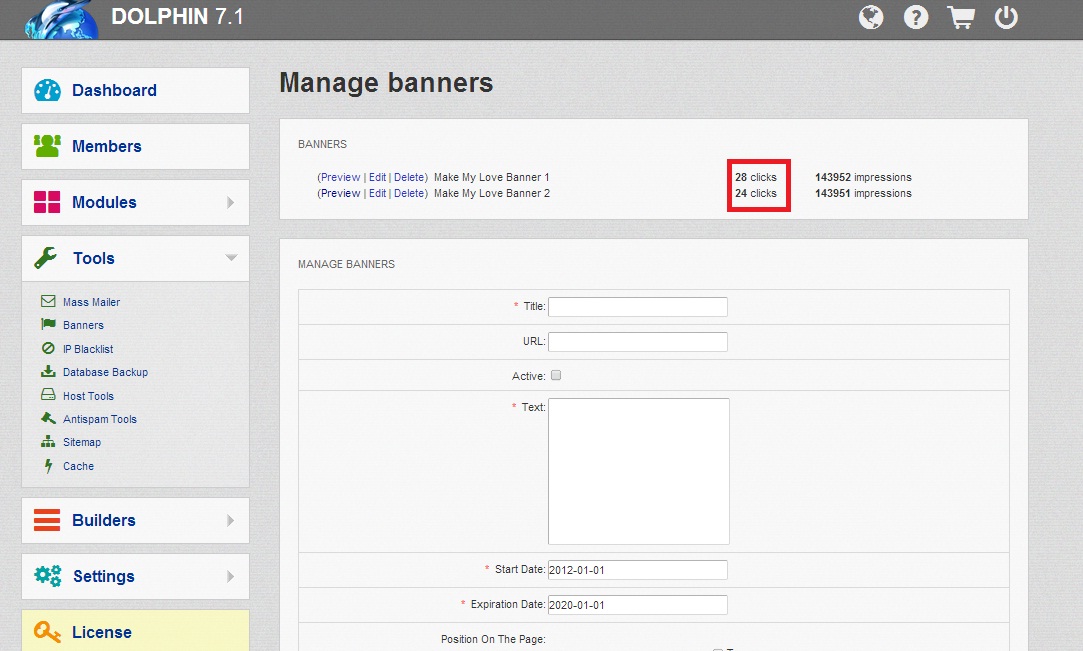This screenshot has width=1083, height=651.
Task: Click the Database Backup download icon
Action: 47,372
